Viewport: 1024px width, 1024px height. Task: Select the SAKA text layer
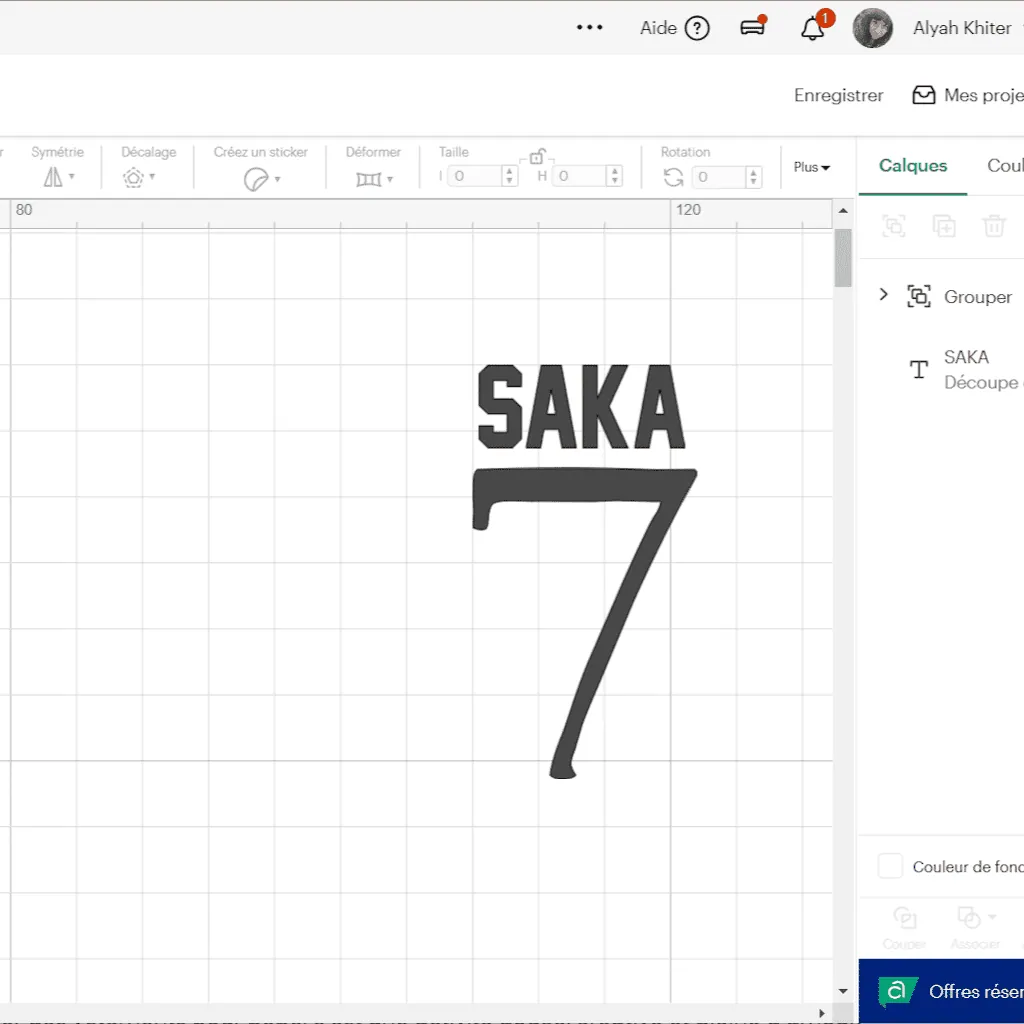[x=941, y=370]
